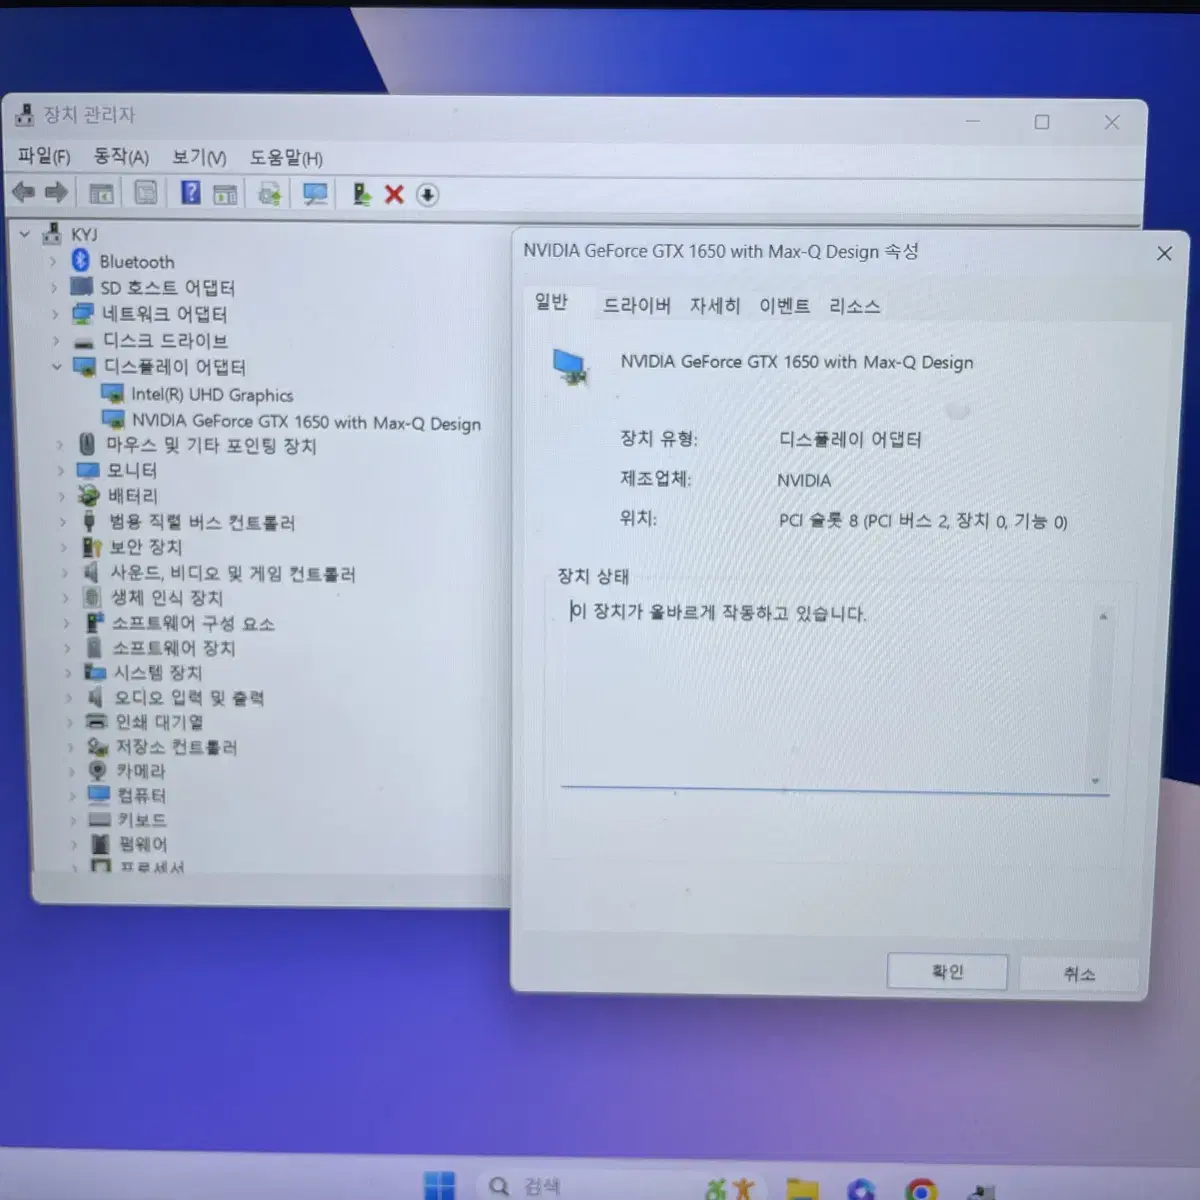Expand the 네트워크 어댑터 chevron

[55, 314]
